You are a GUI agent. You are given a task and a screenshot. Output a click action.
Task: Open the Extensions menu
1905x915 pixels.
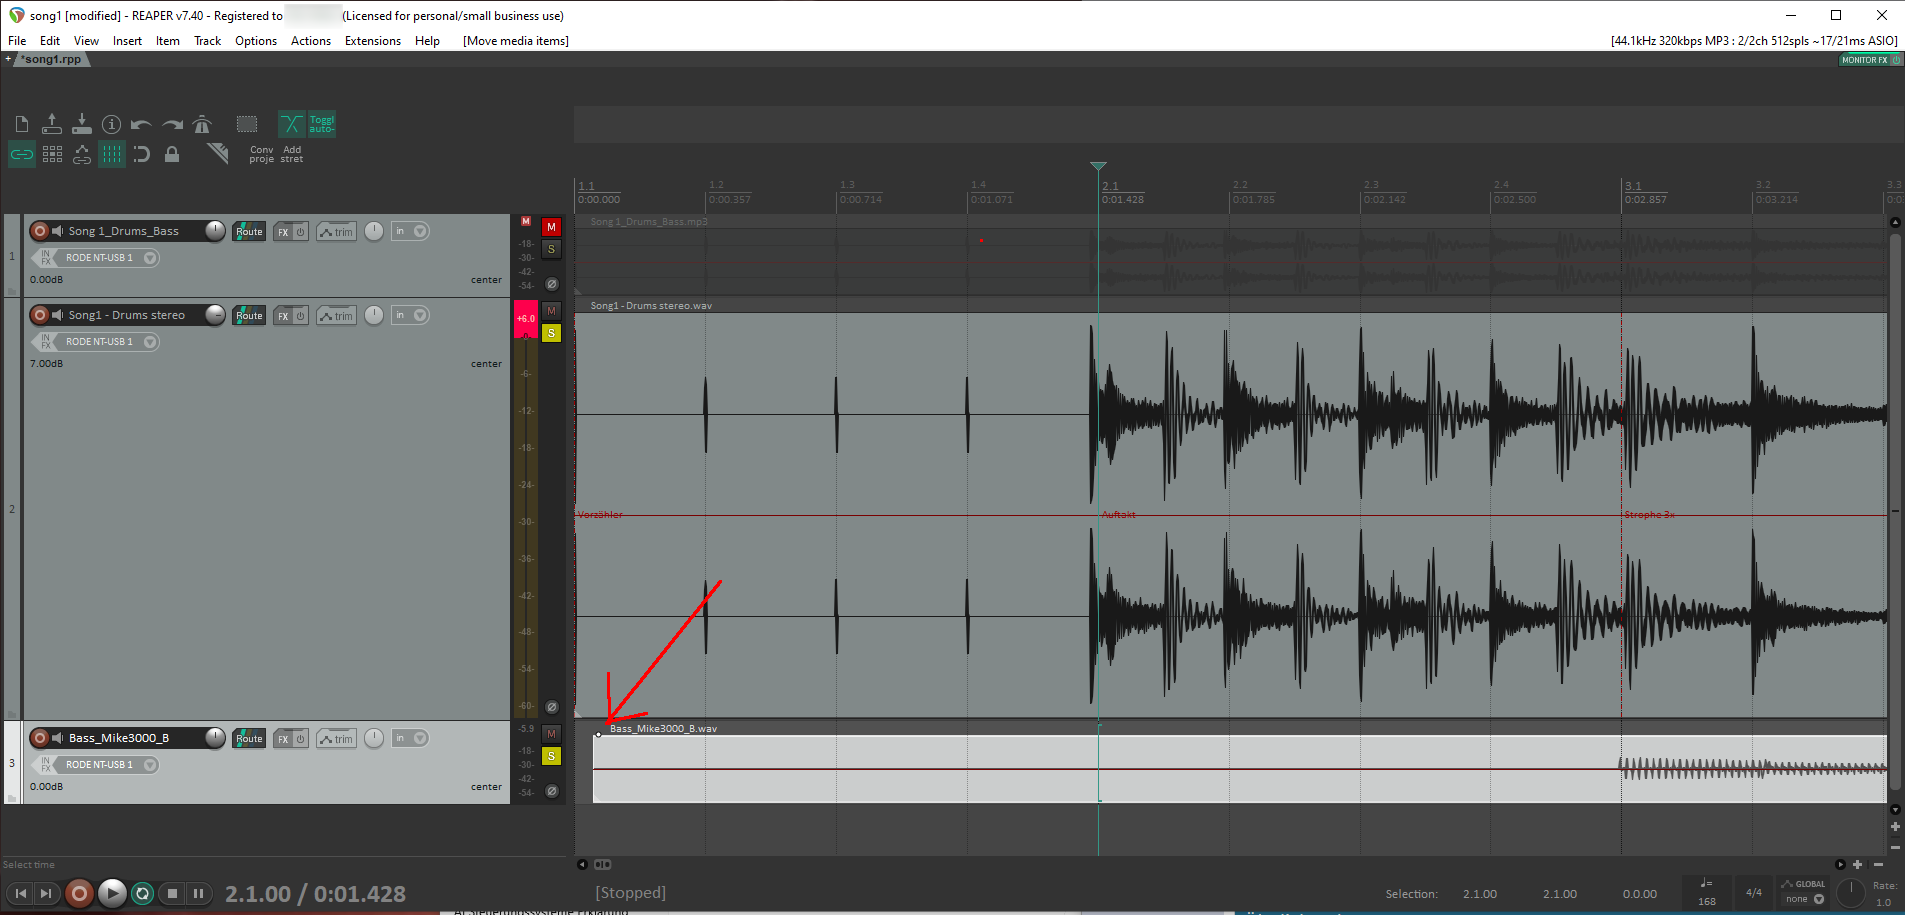coord(373,41)
